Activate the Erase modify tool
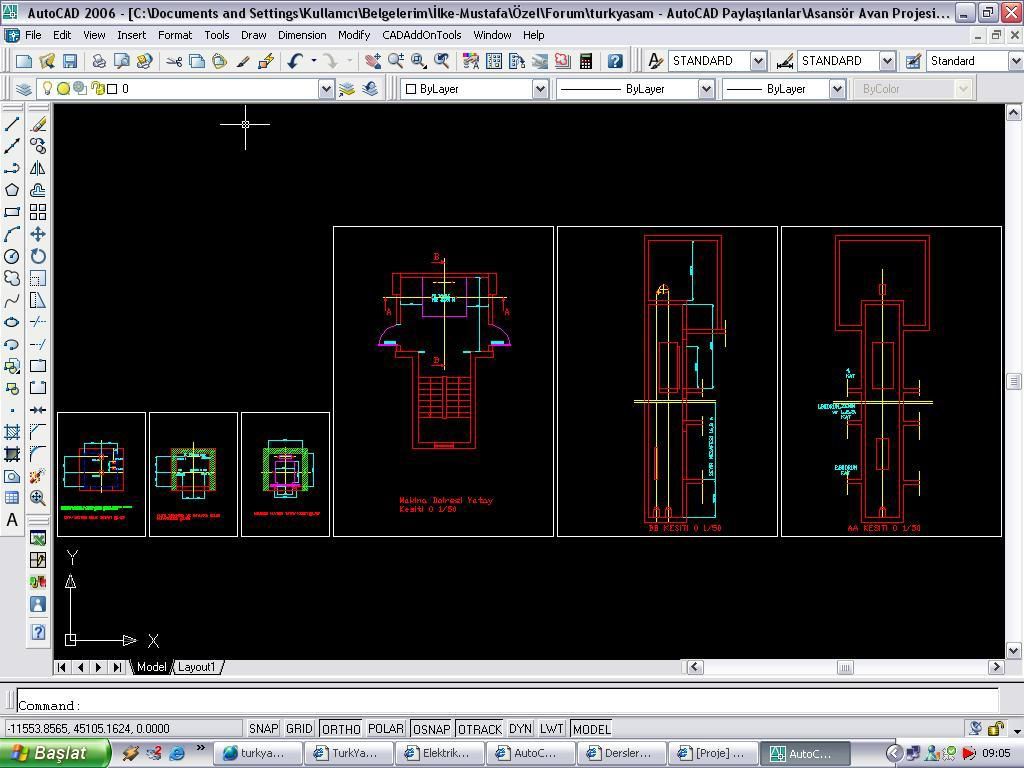Image resolution: width=1024 pixels, height=768 pixels. (38, 124)
